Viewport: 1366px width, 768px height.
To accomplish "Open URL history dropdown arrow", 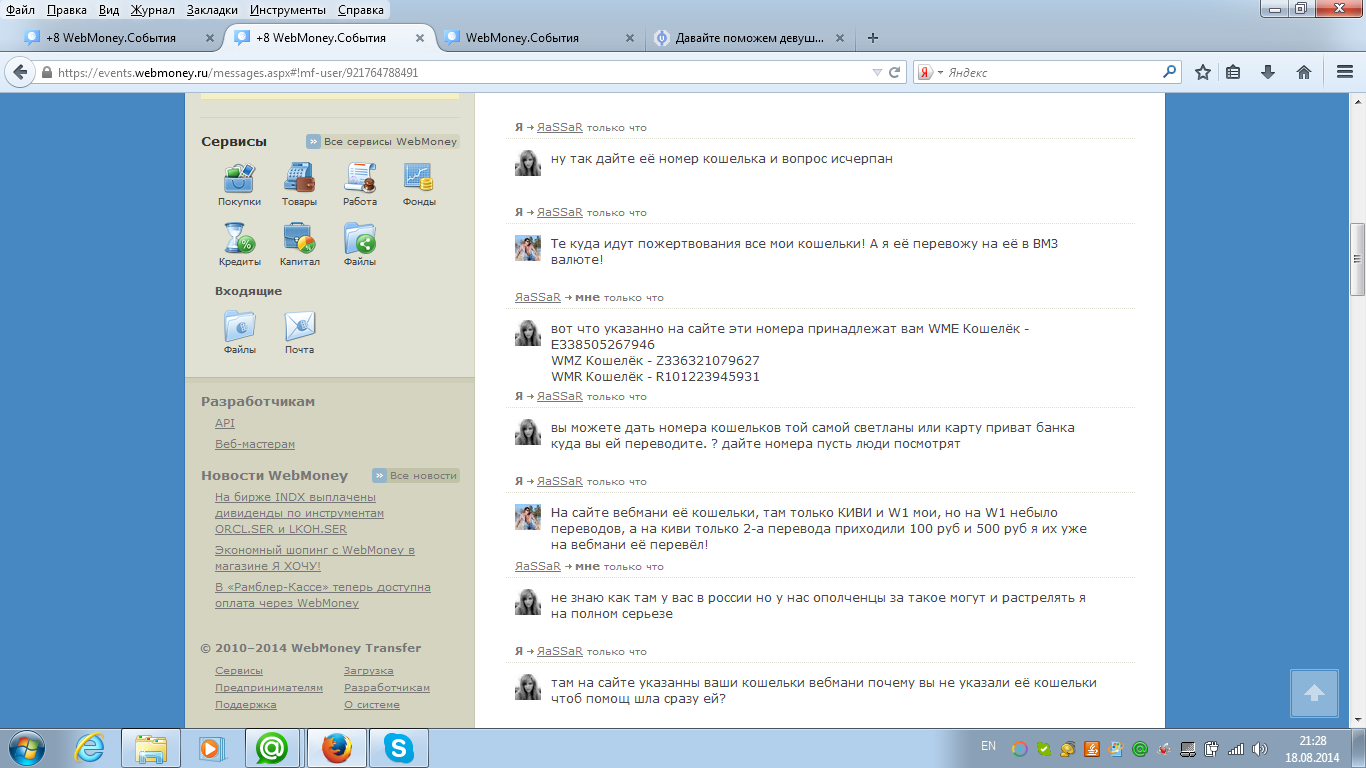I will [877, 72].
